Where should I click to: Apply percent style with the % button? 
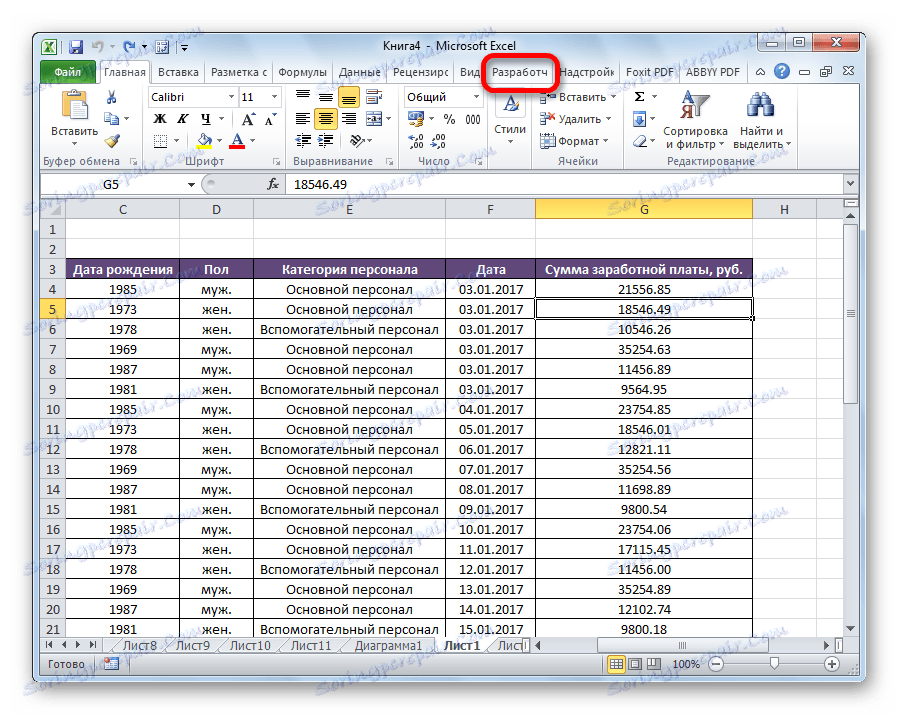click(450, 119)
